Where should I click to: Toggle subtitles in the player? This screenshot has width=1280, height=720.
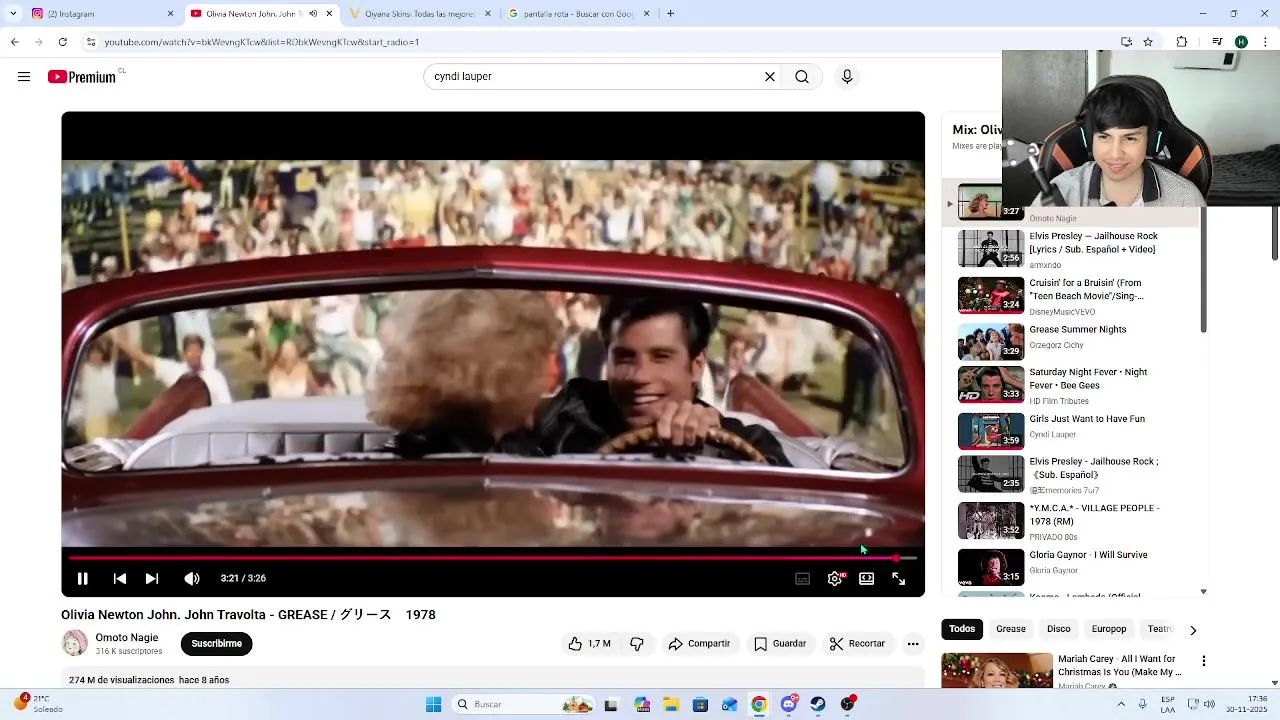802,578
